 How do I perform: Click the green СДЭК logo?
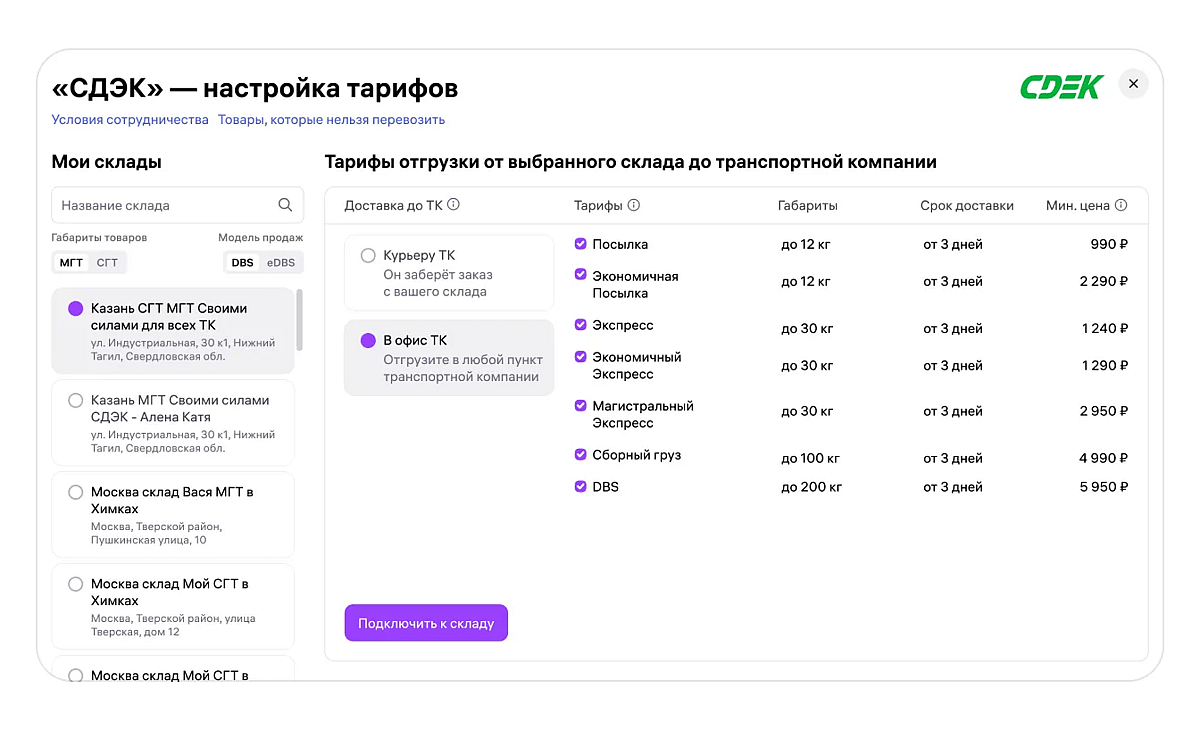[1060, 86]
